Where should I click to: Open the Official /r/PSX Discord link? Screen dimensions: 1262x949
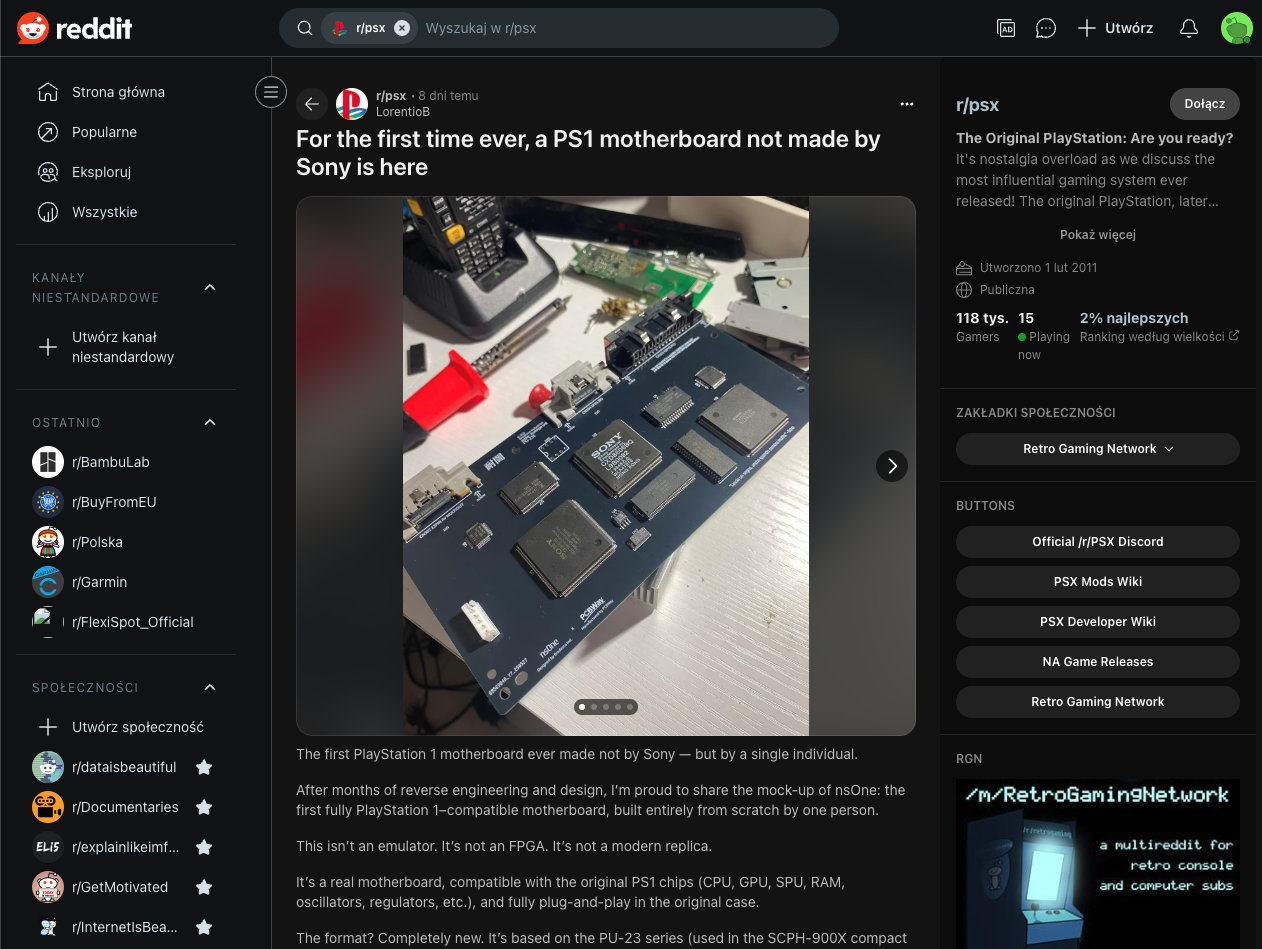(x=1097, y=542)
